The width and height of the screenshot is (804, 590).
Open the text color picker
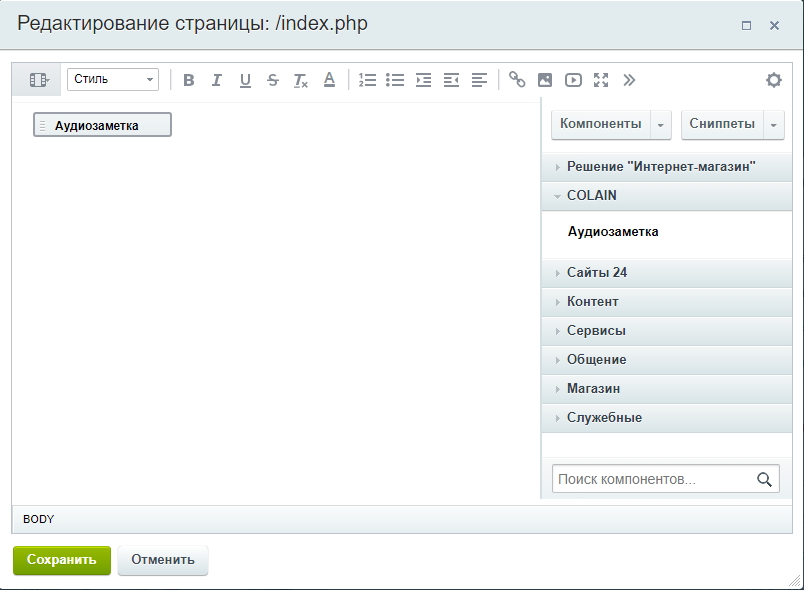click(329, 80)
